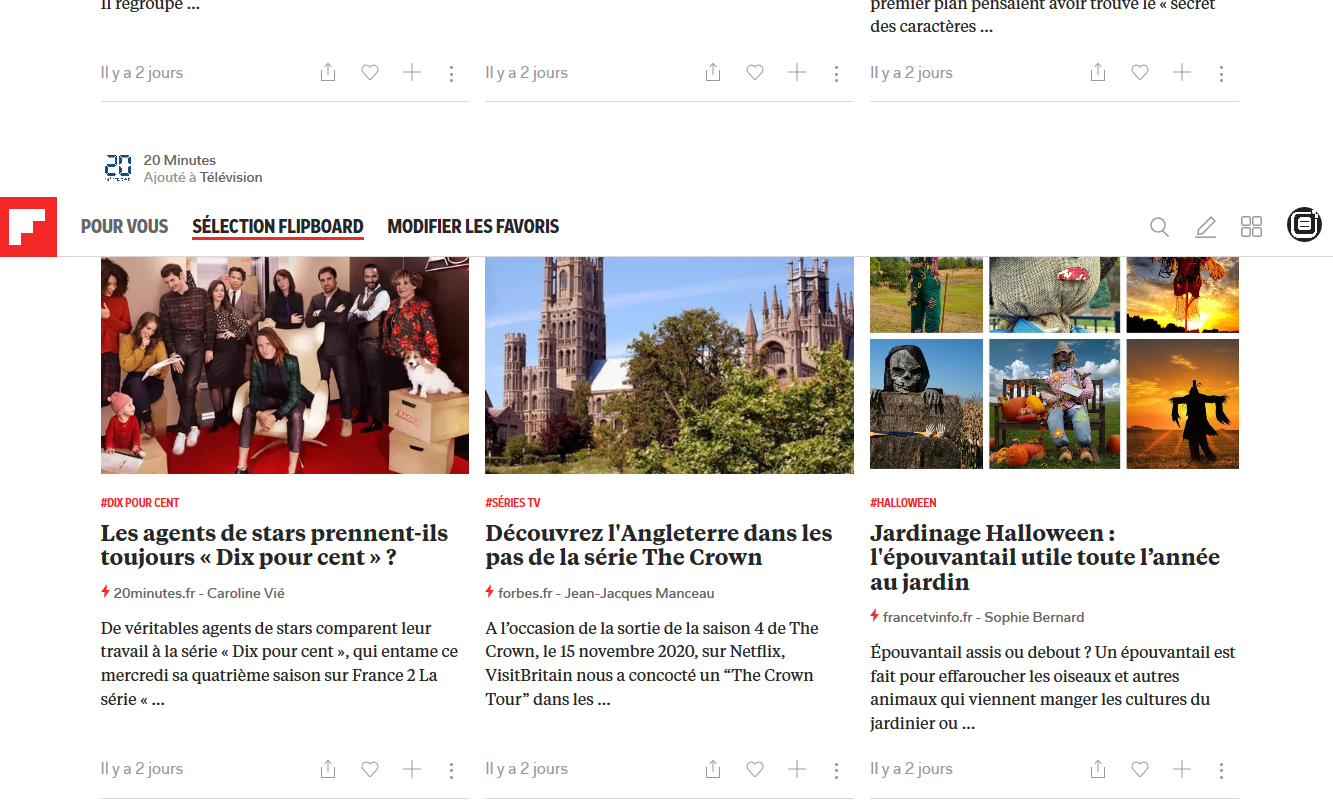Viewport: 1333px width, 806px height.
Task: Click text "premier plan pensaient avoir trouvé..."
Action: tap(1043, 16)
